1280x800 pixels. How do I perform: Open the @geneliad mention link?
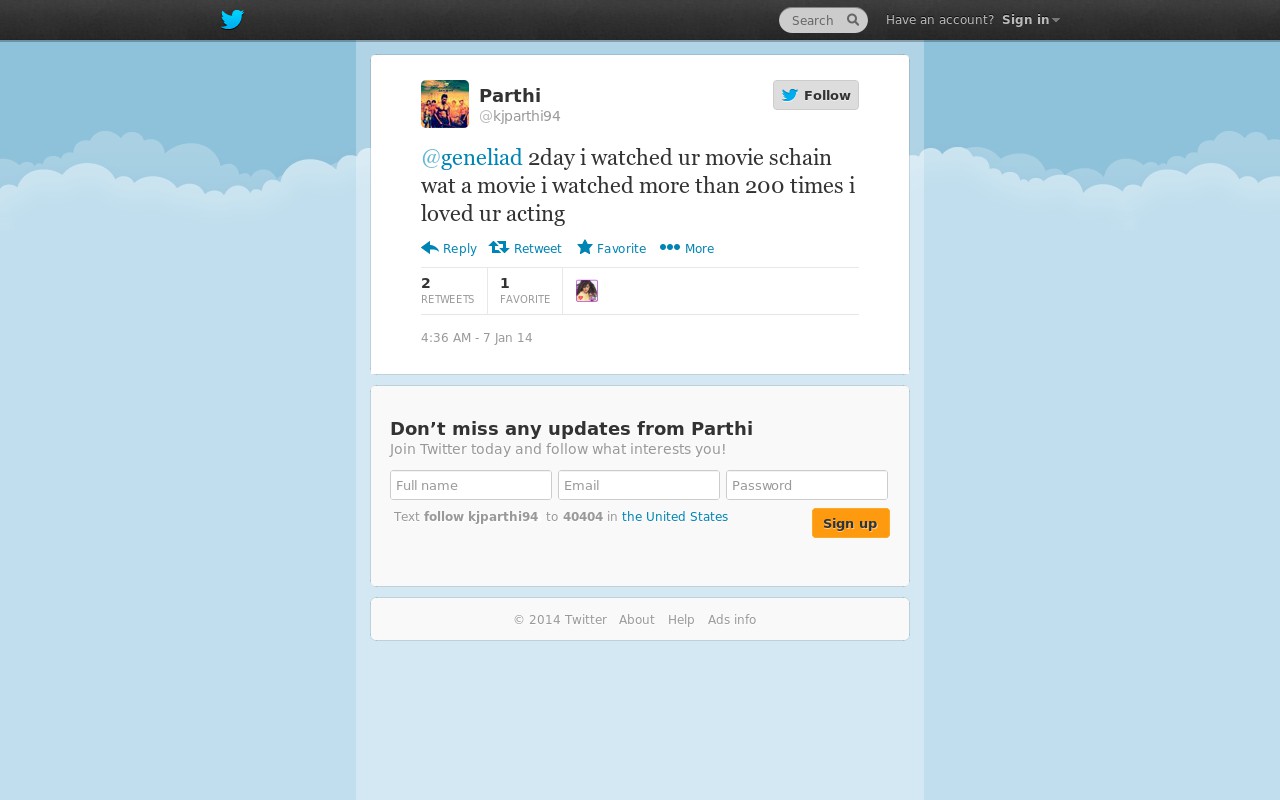click(x=472, y=158)
